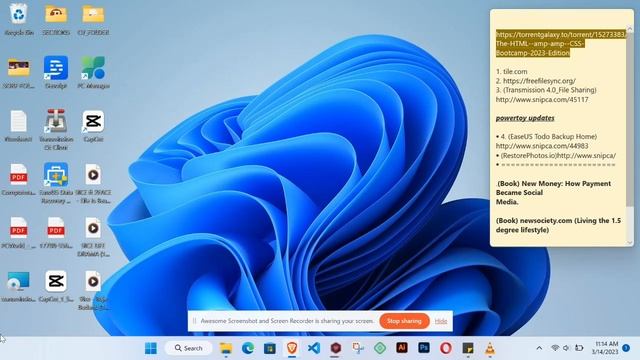
Task: Open Microsoft Store from the taskbar
Action: [x=270, y=348]
